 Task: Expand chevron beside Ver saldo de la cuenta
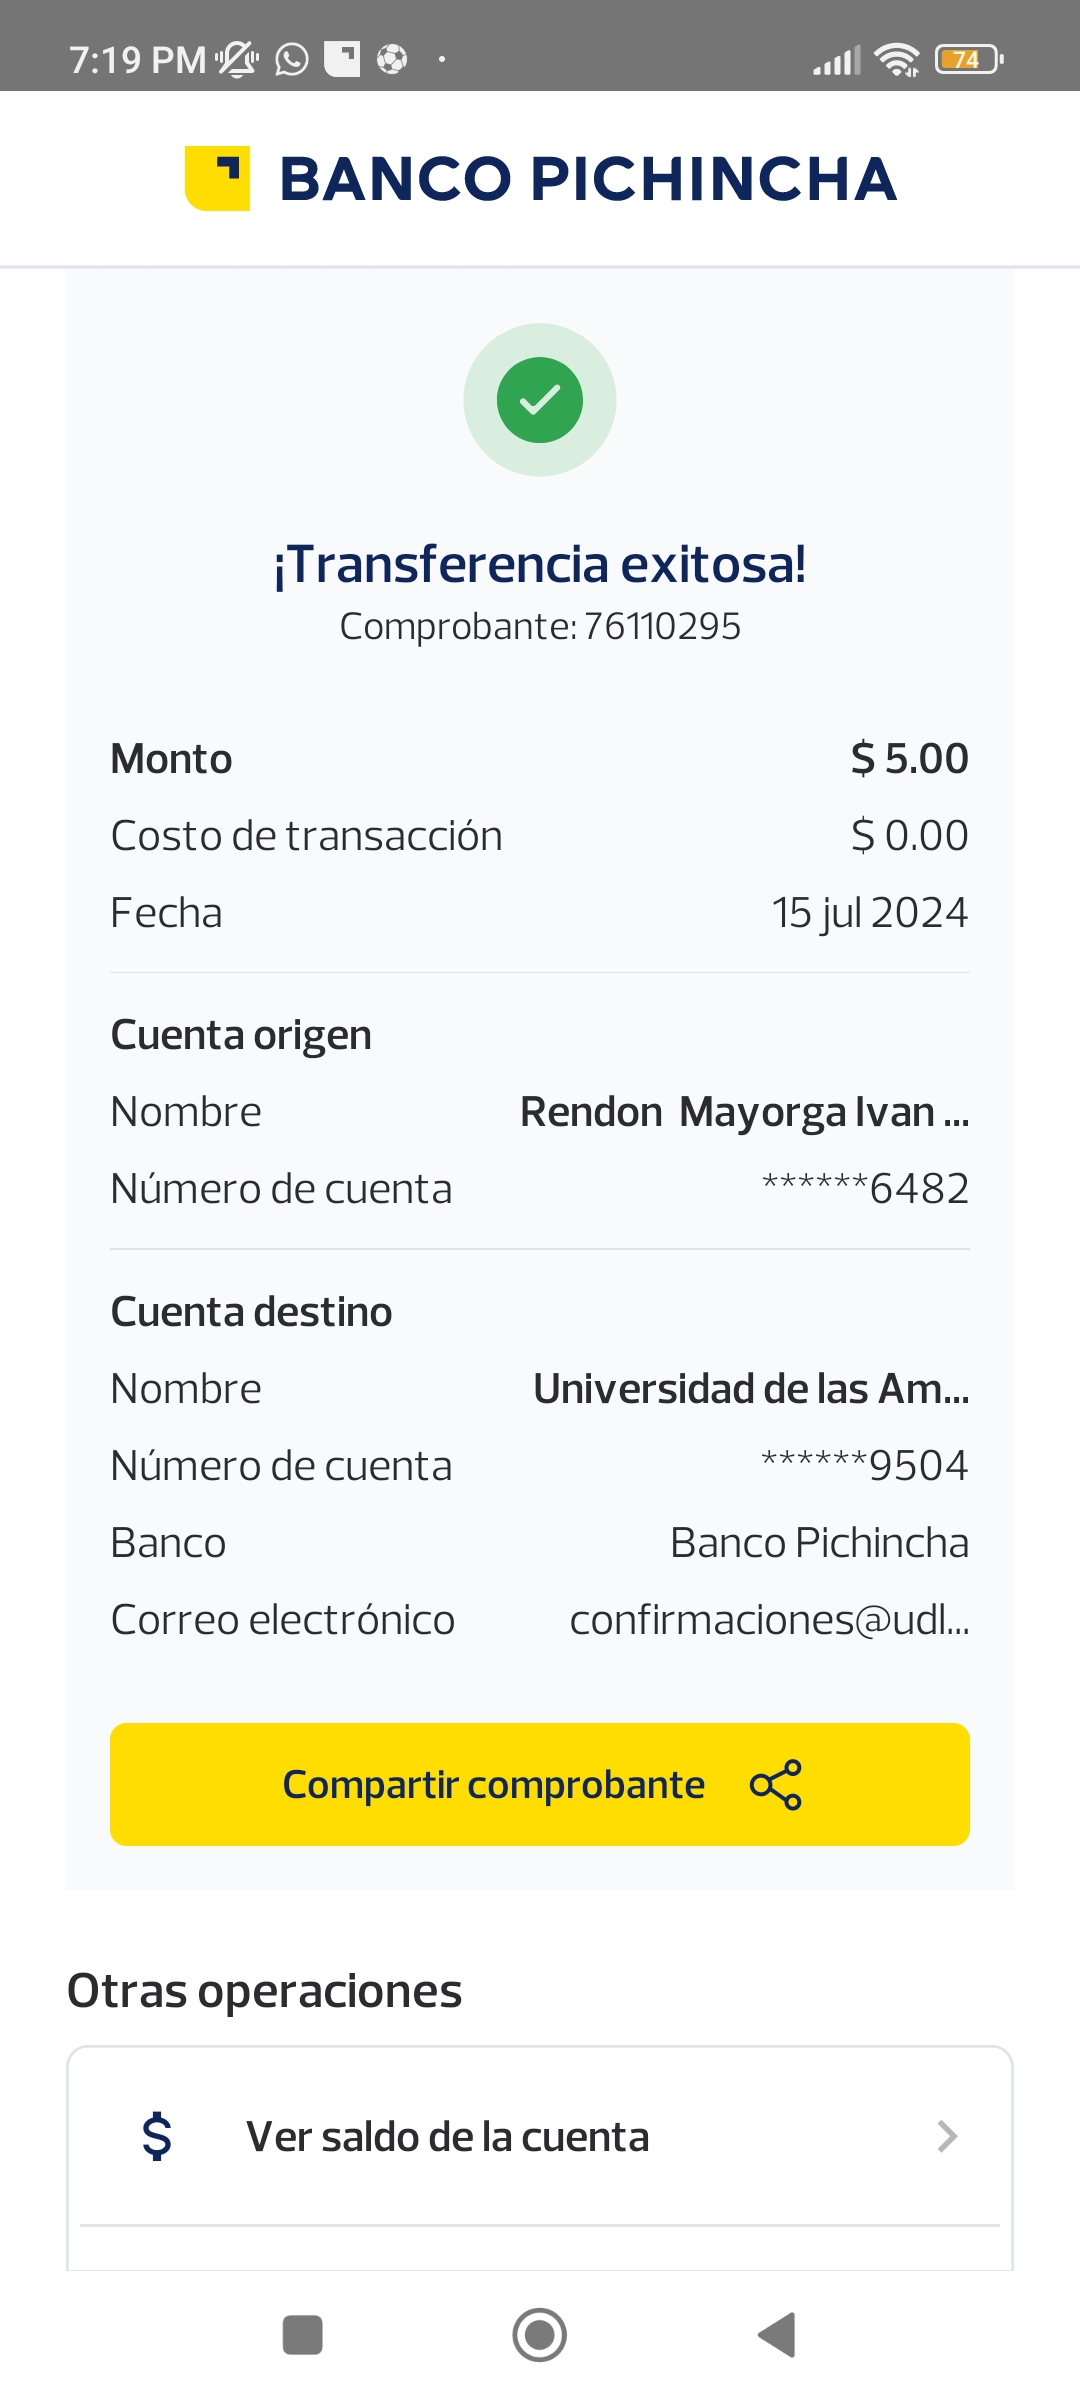click(x=946, y=2137)
